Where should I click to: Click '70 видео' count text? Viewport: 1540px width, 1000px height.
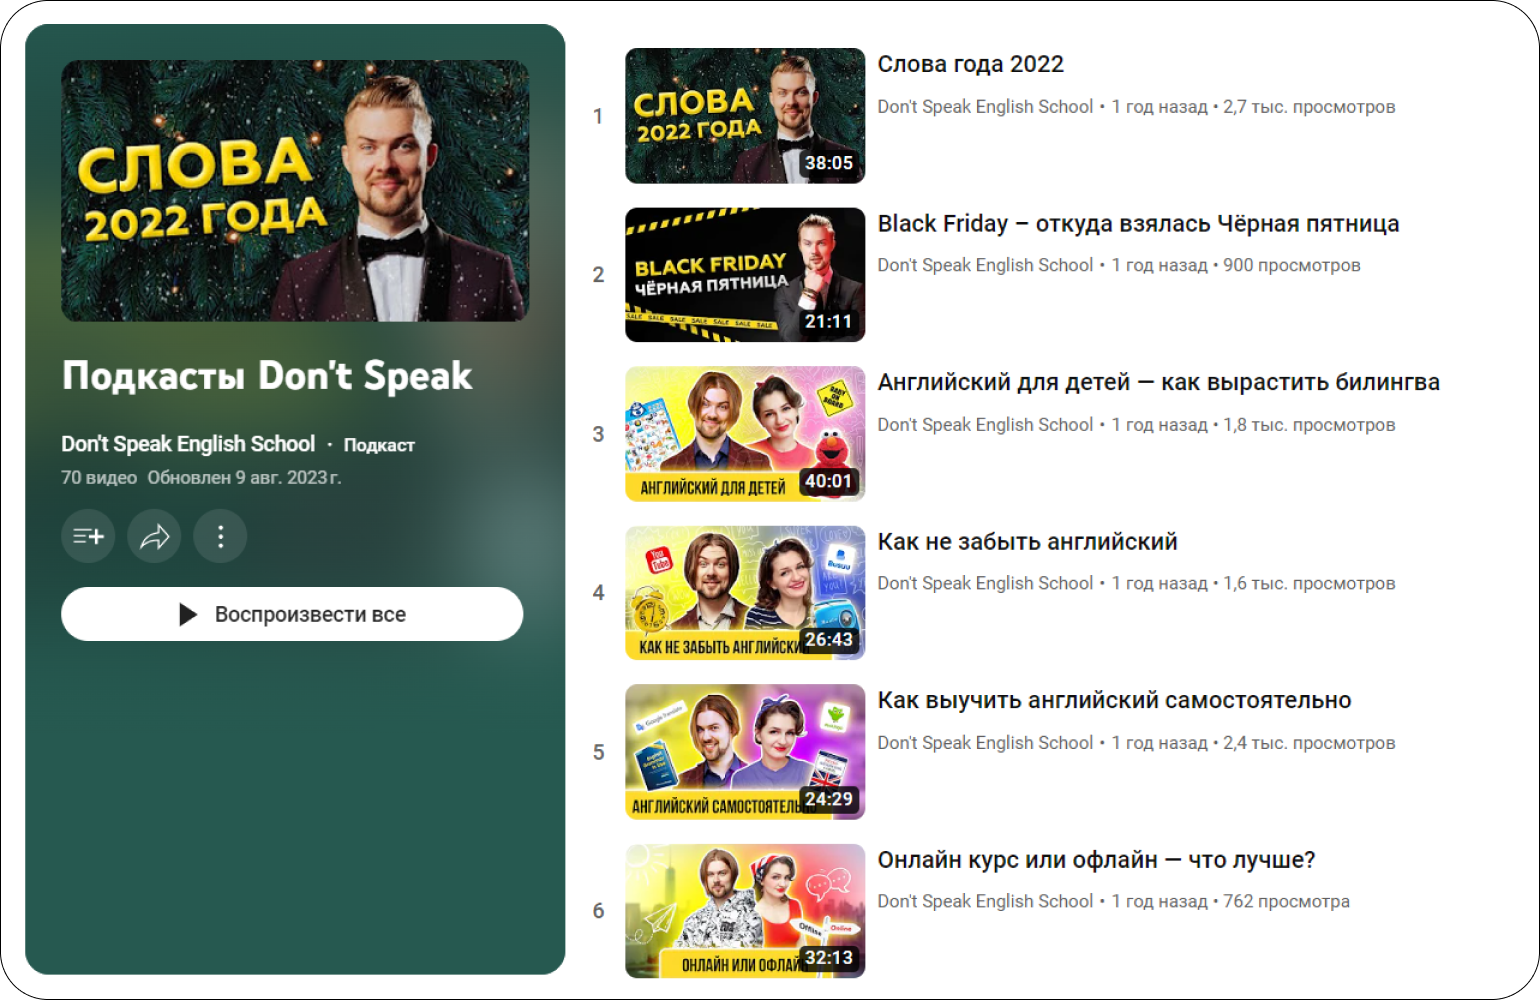[99, 478]
